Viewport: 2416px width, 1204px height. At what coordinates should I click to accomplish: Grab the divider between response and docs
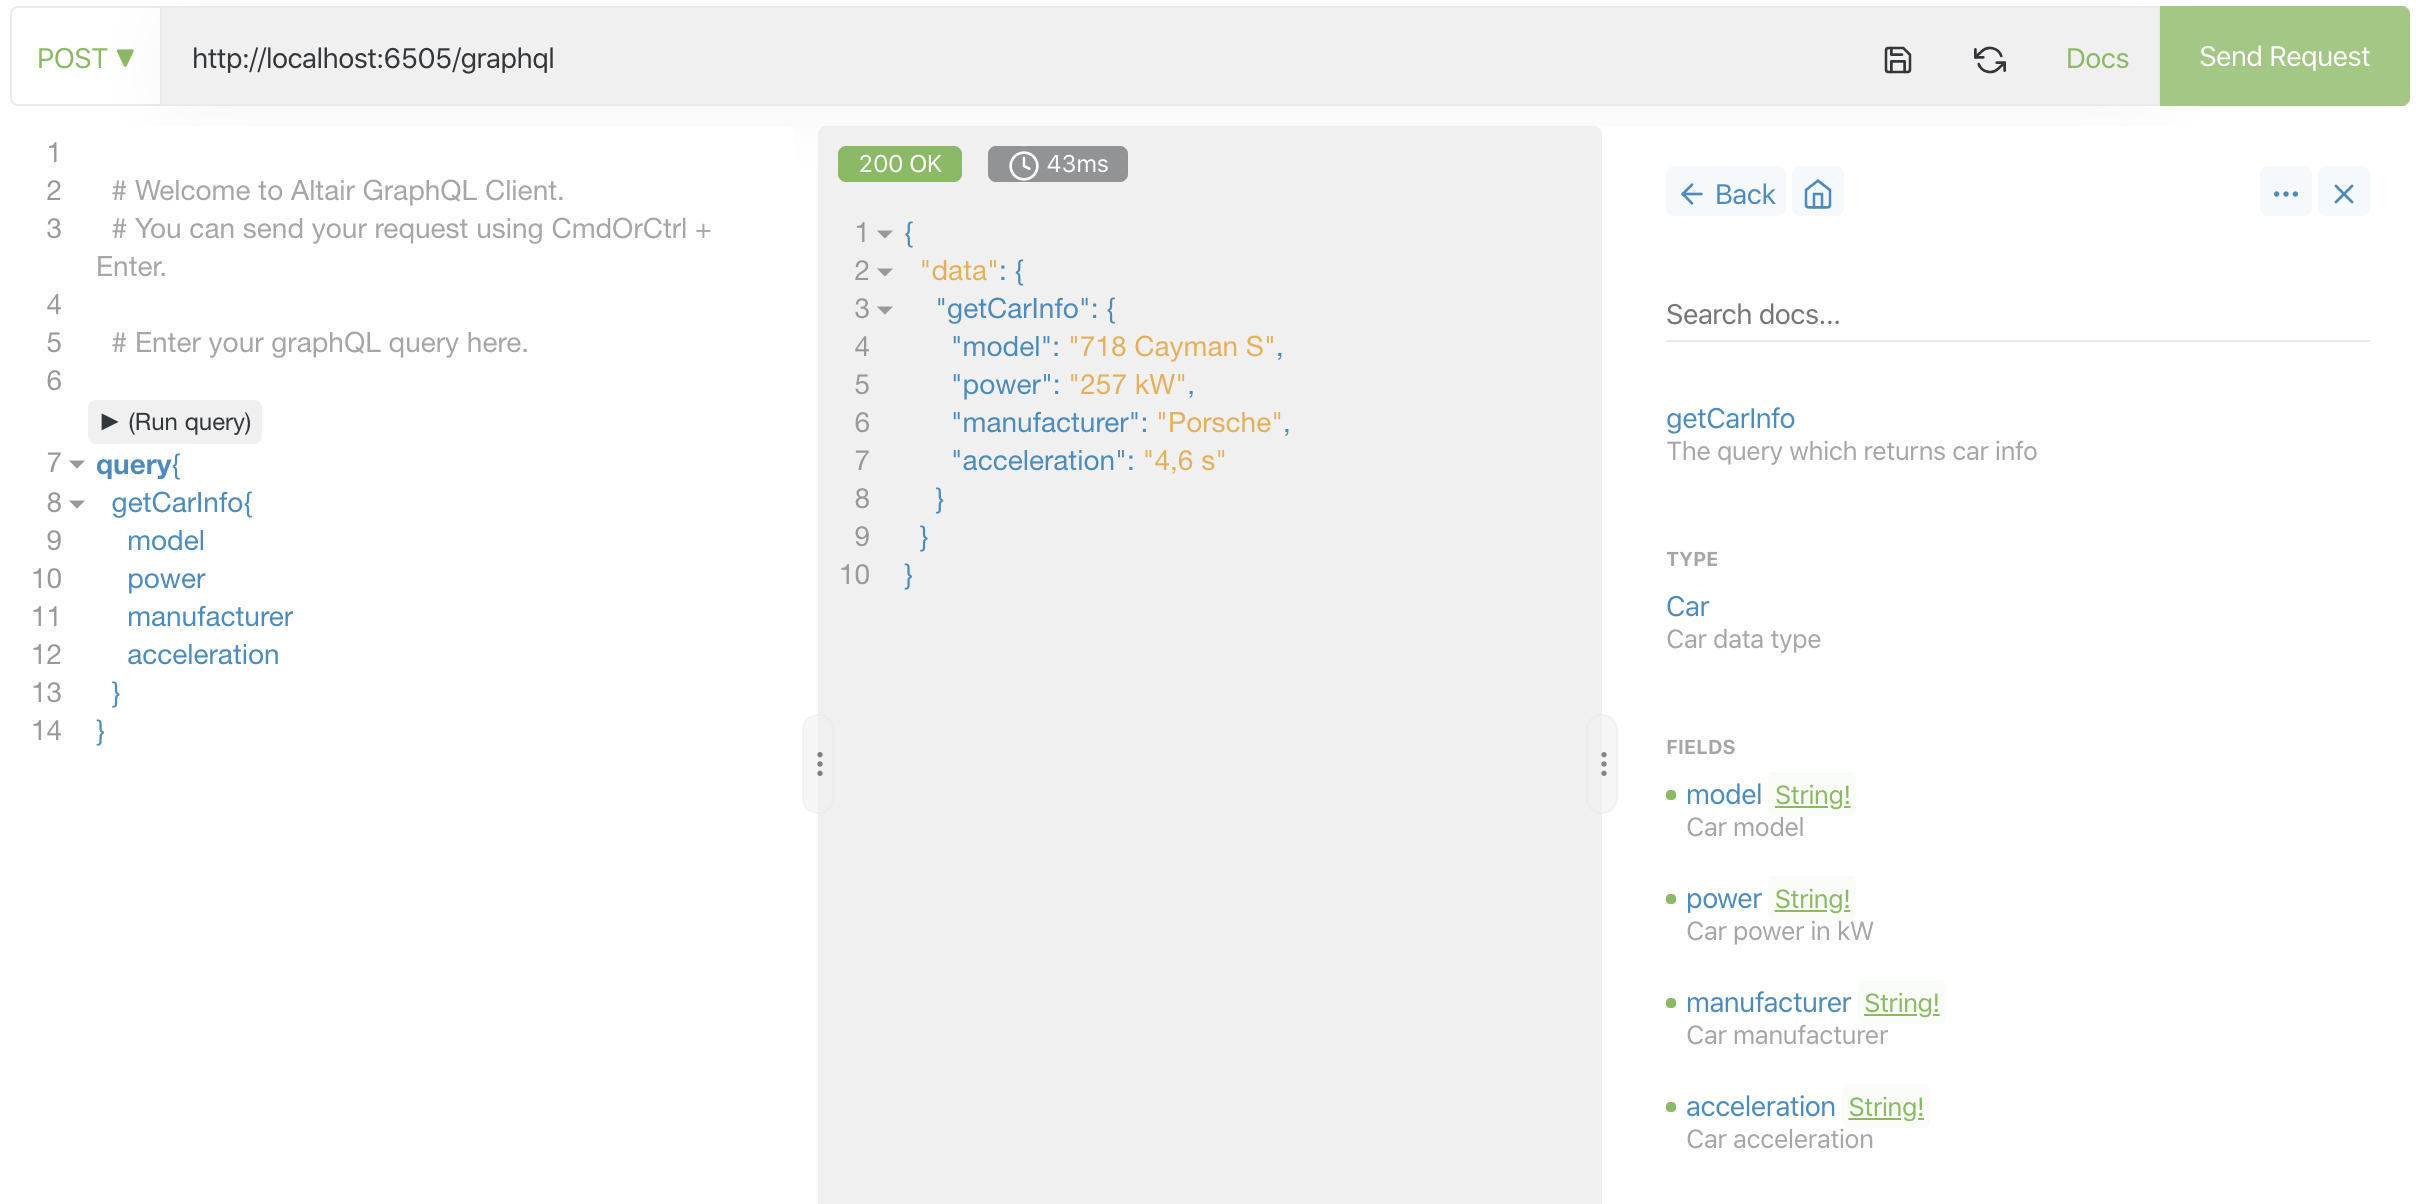(1603, 764)
